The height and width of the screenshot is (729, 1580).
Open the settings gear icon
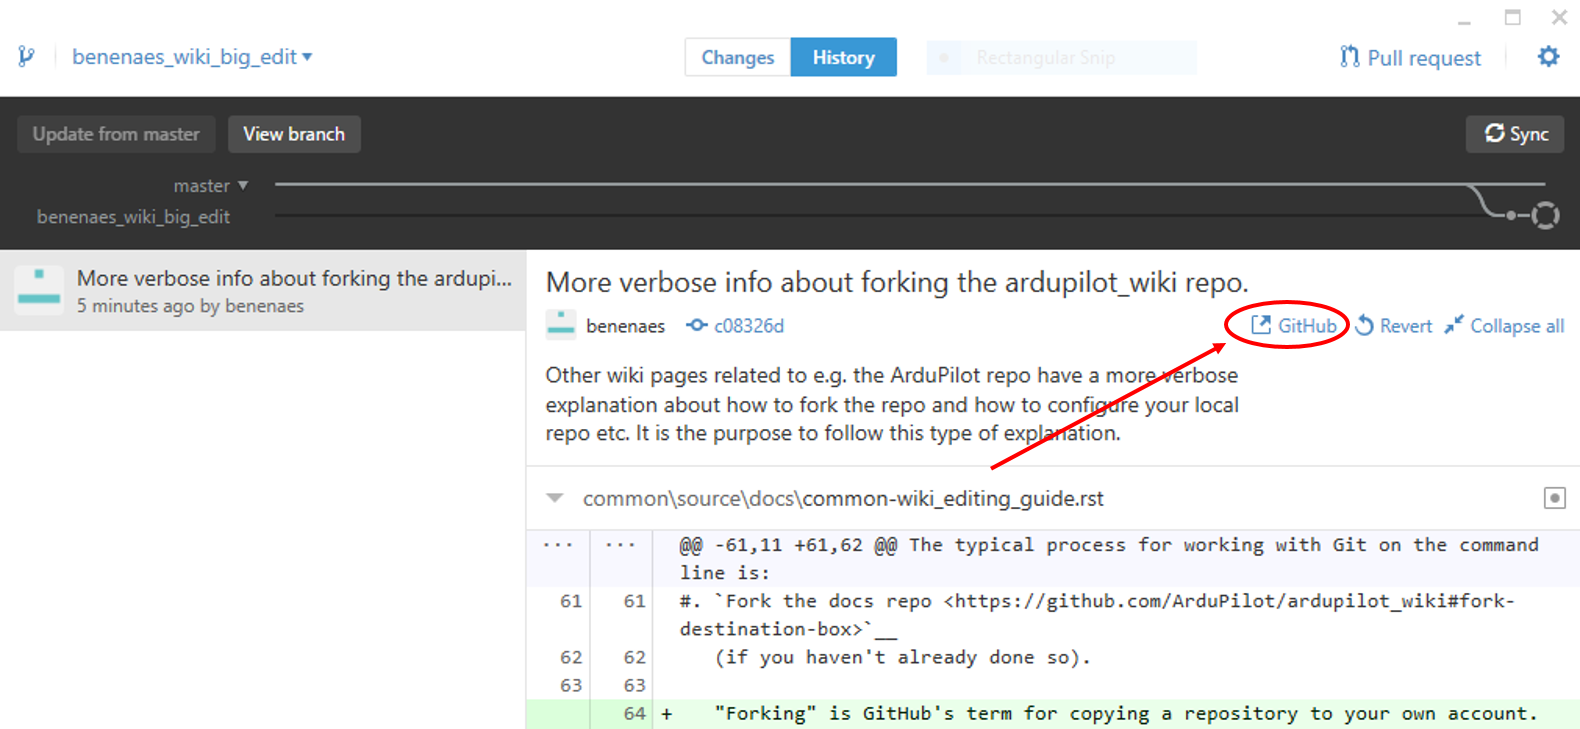(x=1548, y=57)
